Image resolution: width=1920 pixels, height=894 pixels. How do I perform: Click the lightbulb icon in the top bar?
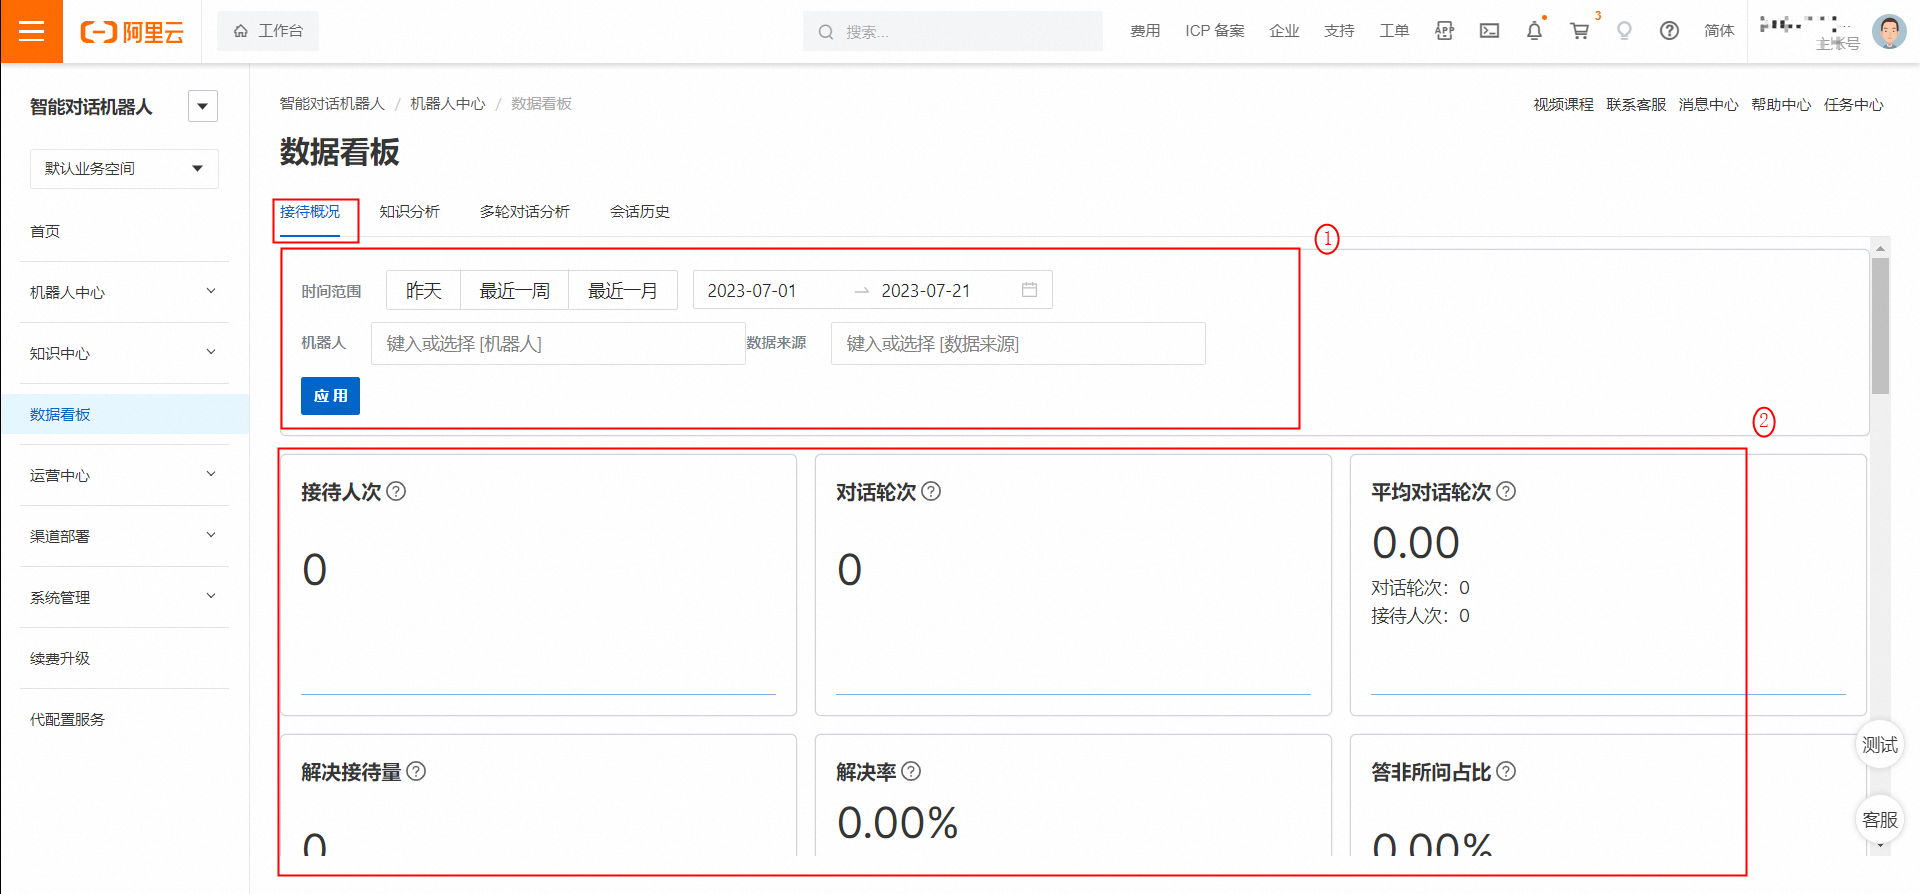(1624, 31)
